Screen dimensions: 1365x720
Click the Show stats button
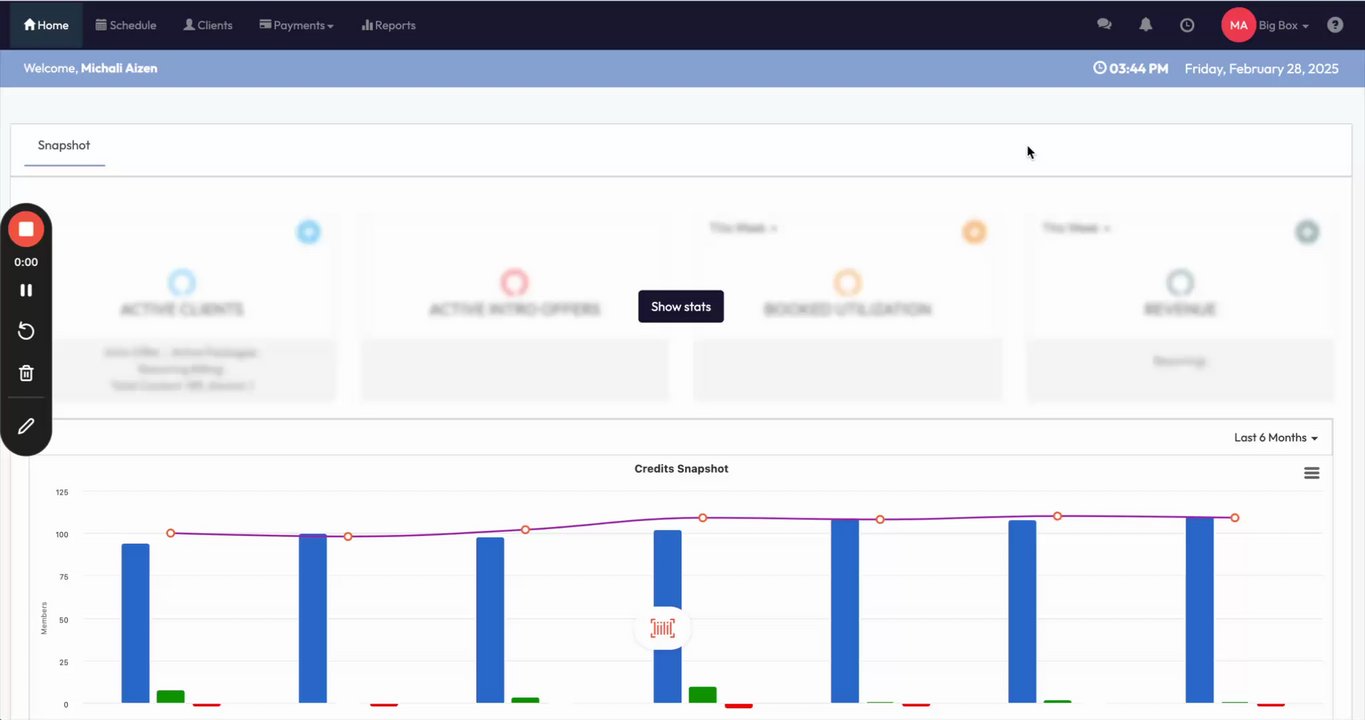click(x=681, y=306)
